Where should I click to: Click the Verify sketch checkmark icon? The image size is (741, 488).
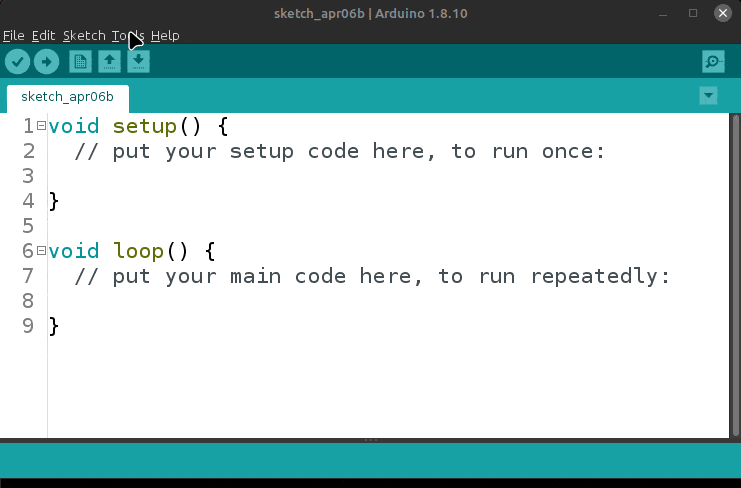pos(17,62)
